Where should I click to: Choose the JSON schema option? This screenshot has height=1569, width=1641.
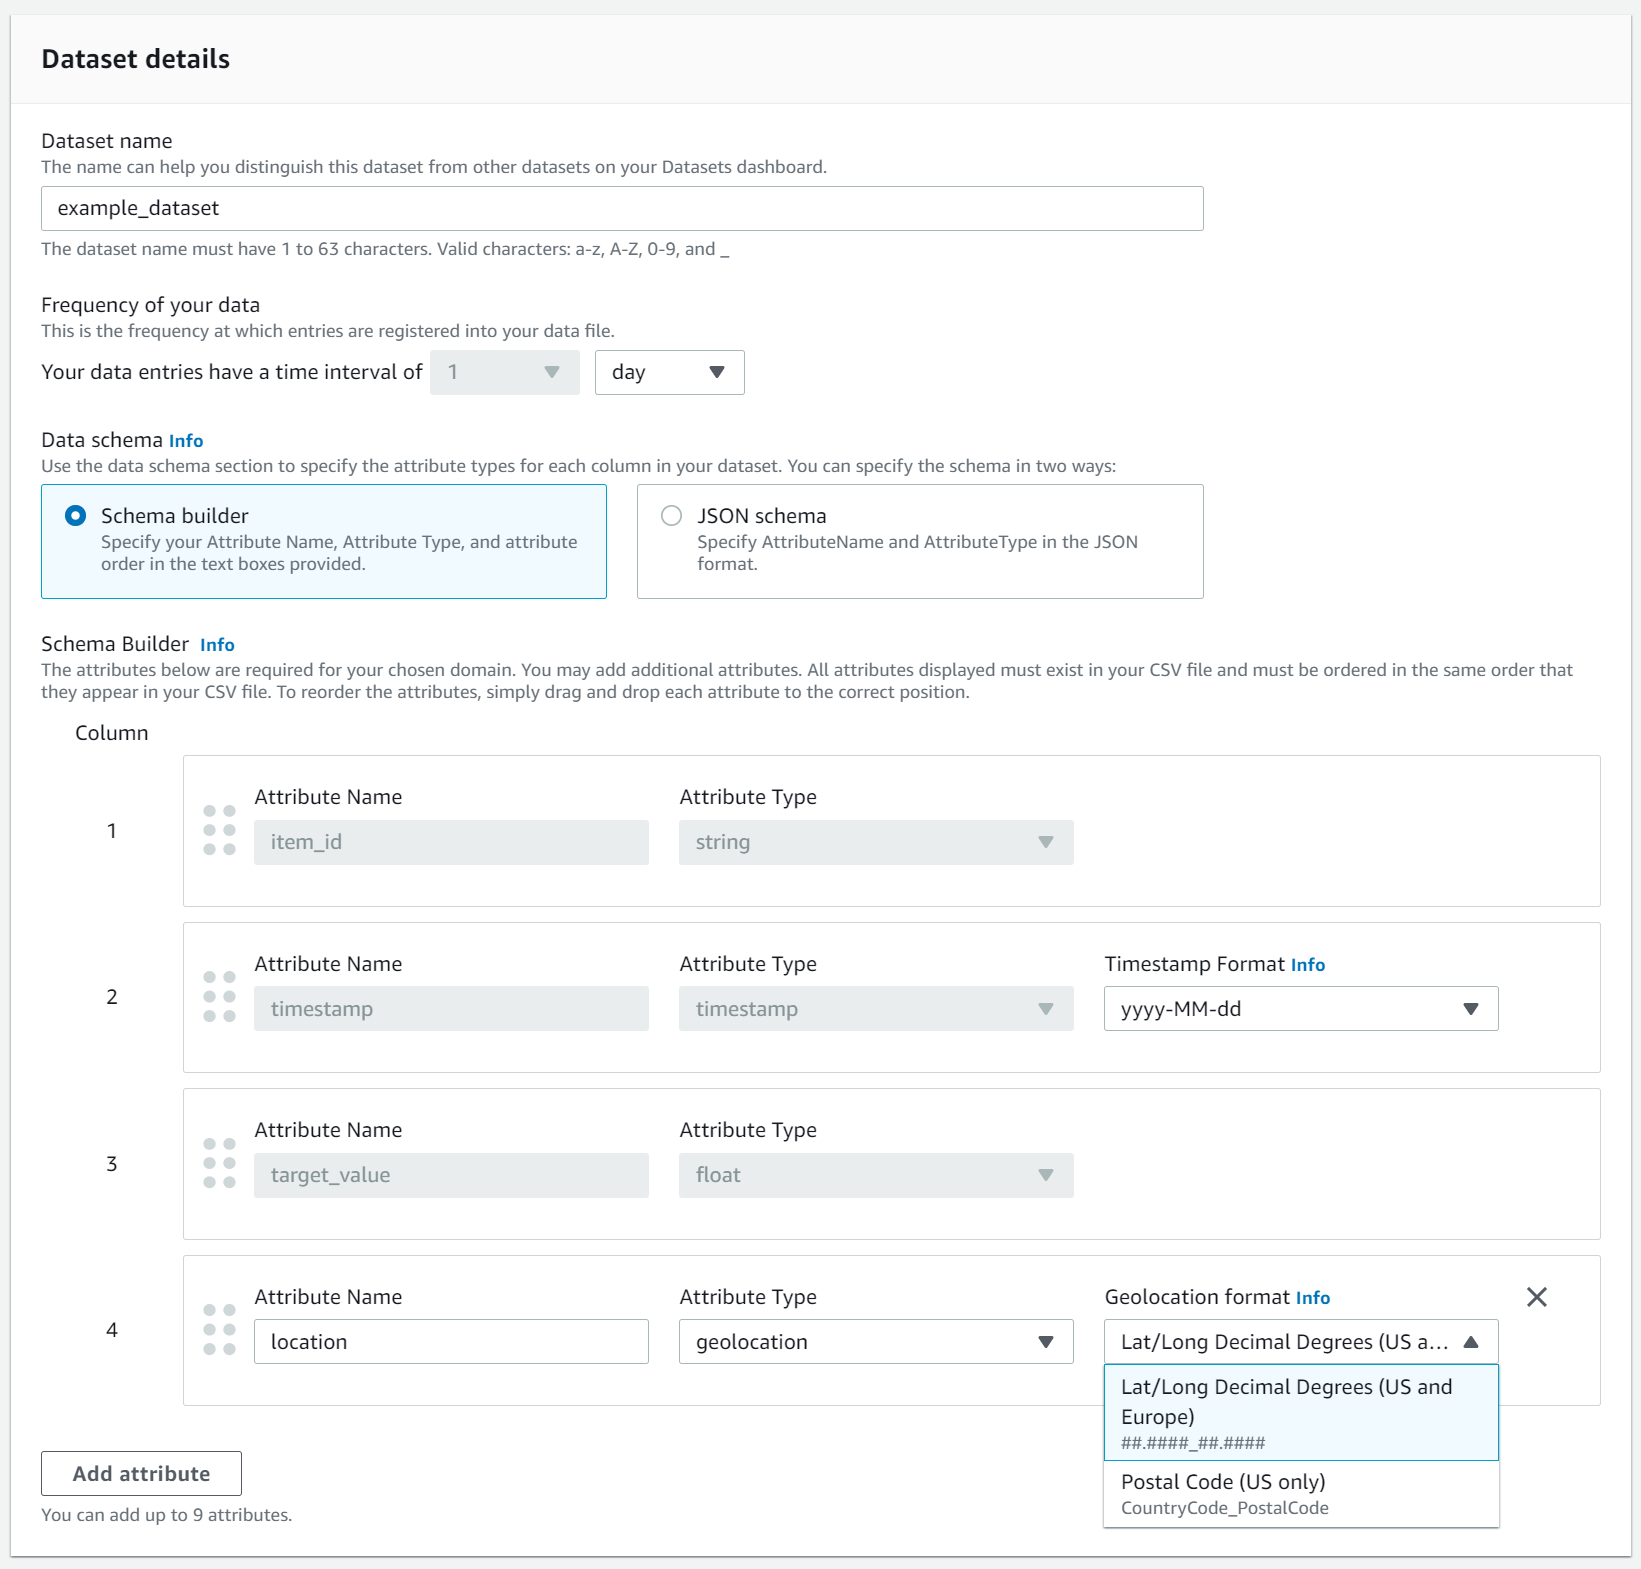(671, 515)
